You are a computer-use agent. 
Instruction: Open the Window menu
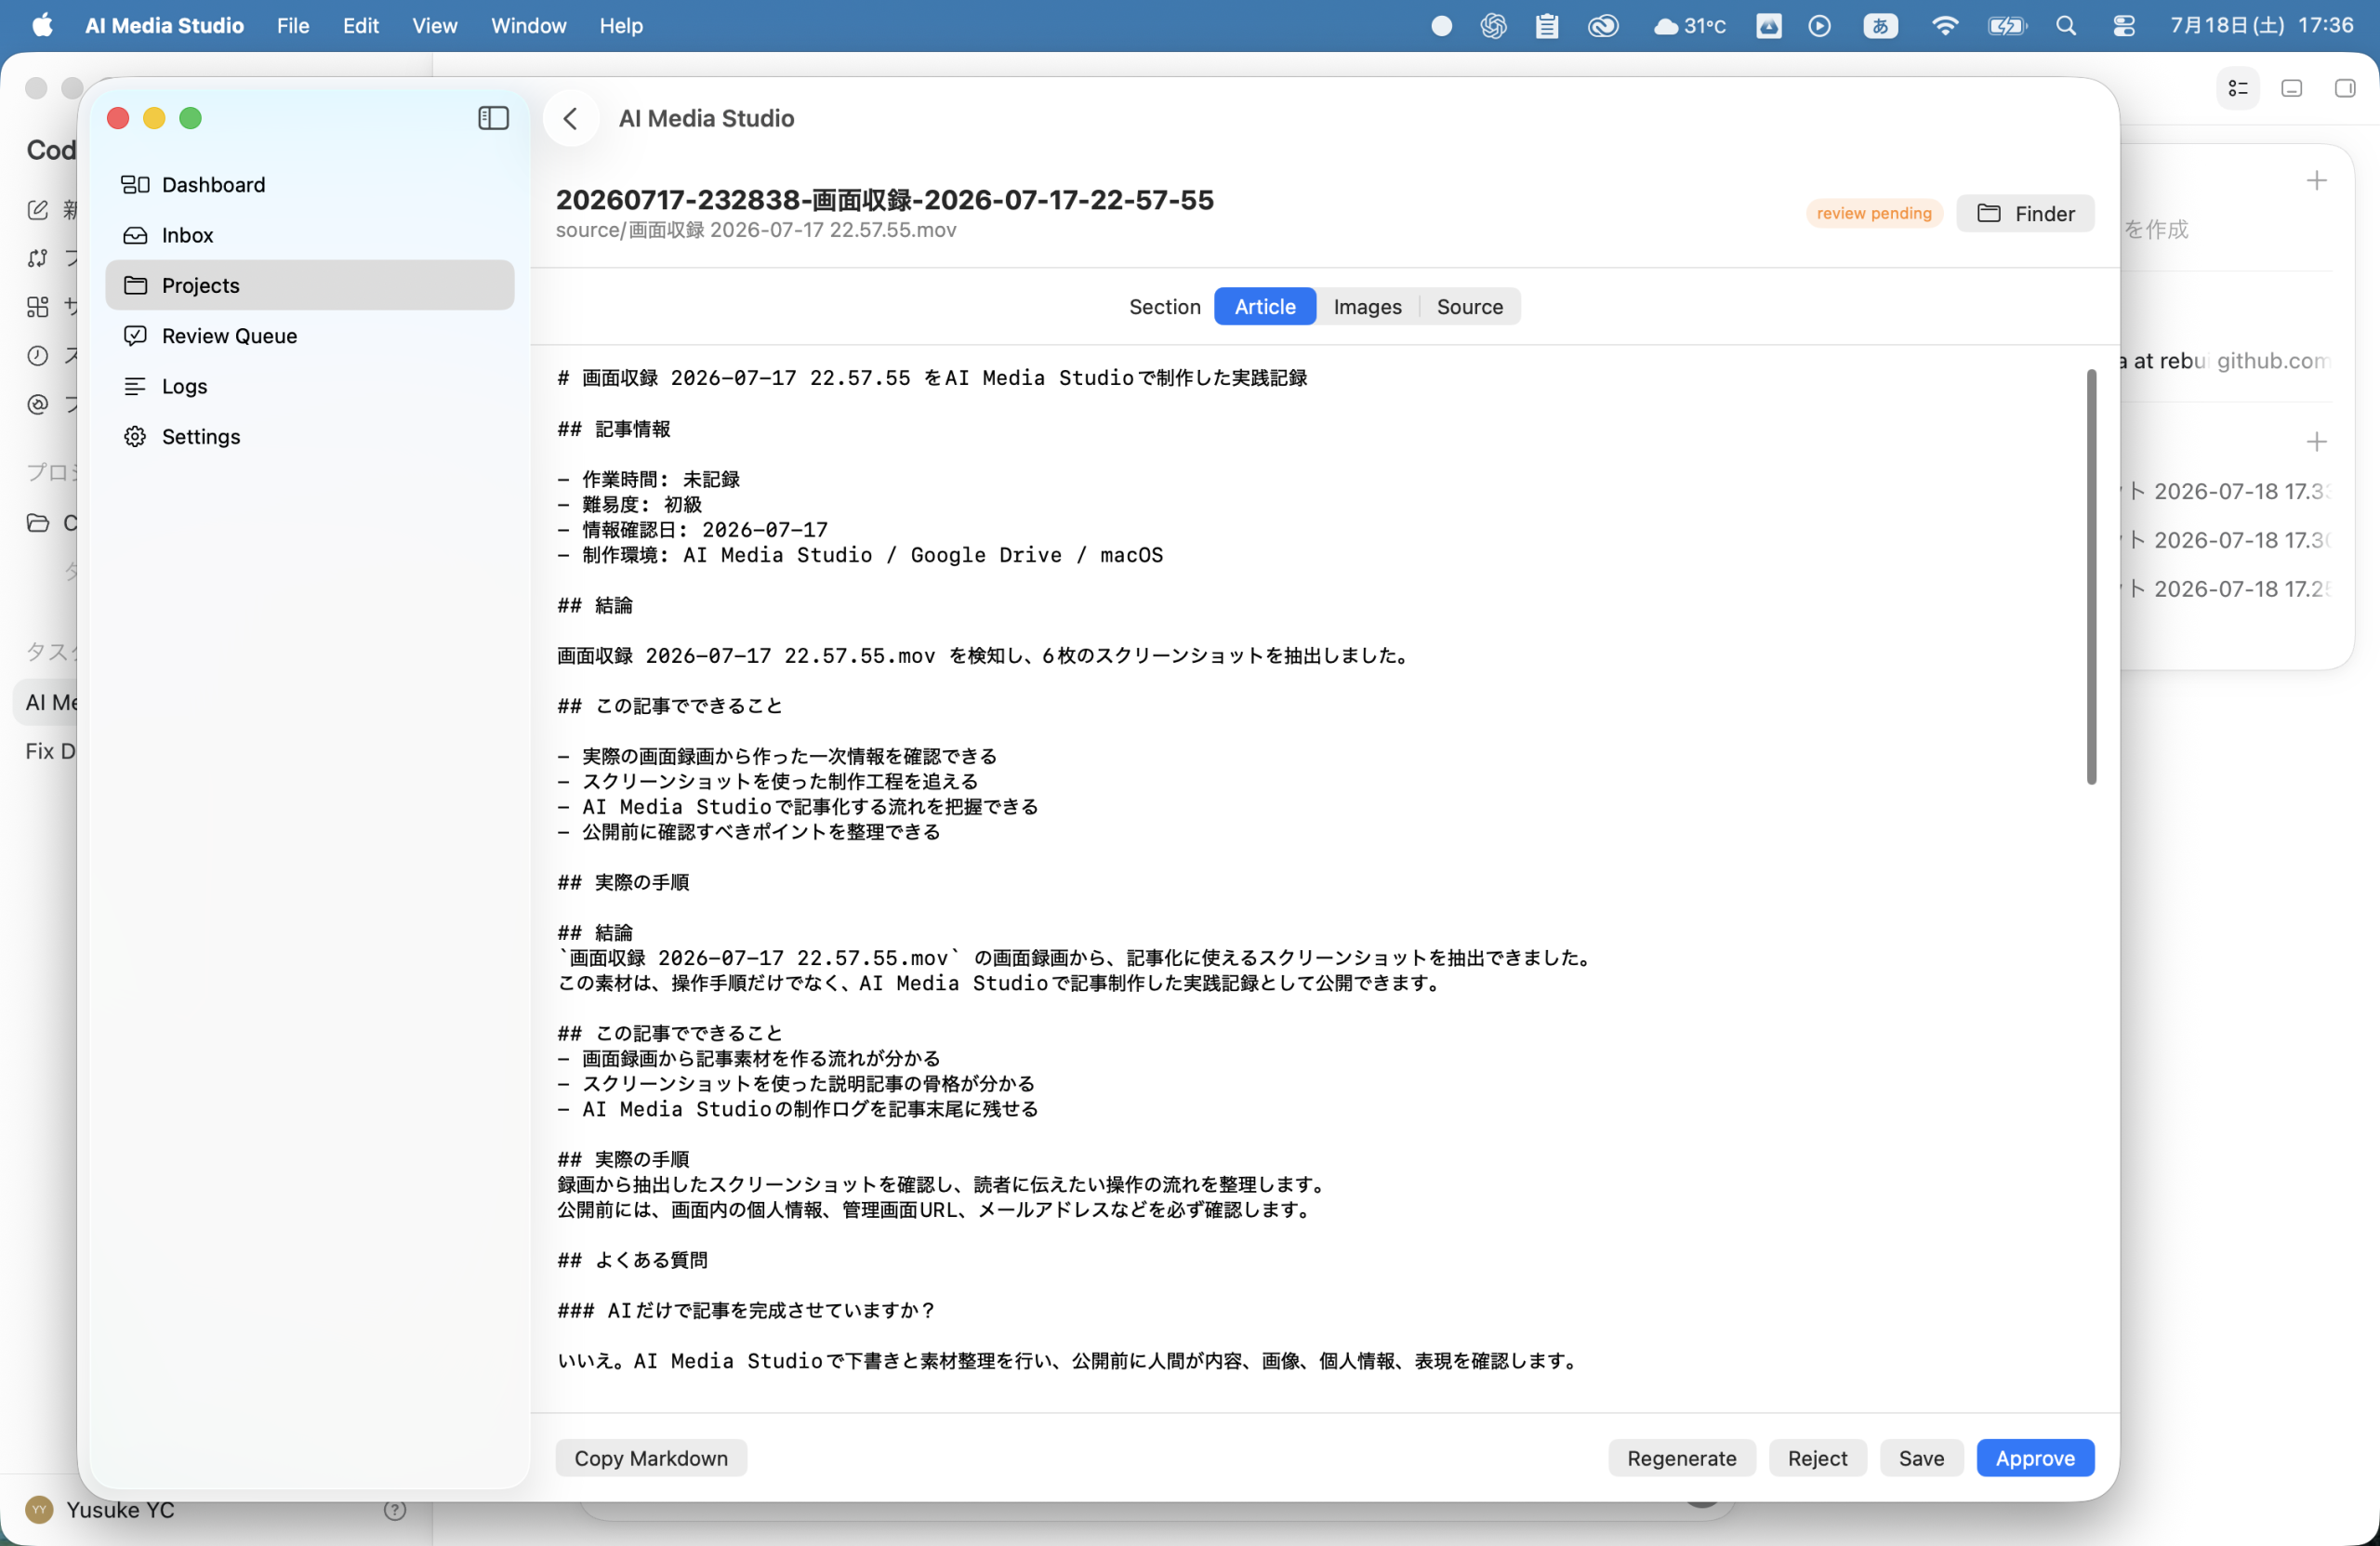click(x=528, y=26)
